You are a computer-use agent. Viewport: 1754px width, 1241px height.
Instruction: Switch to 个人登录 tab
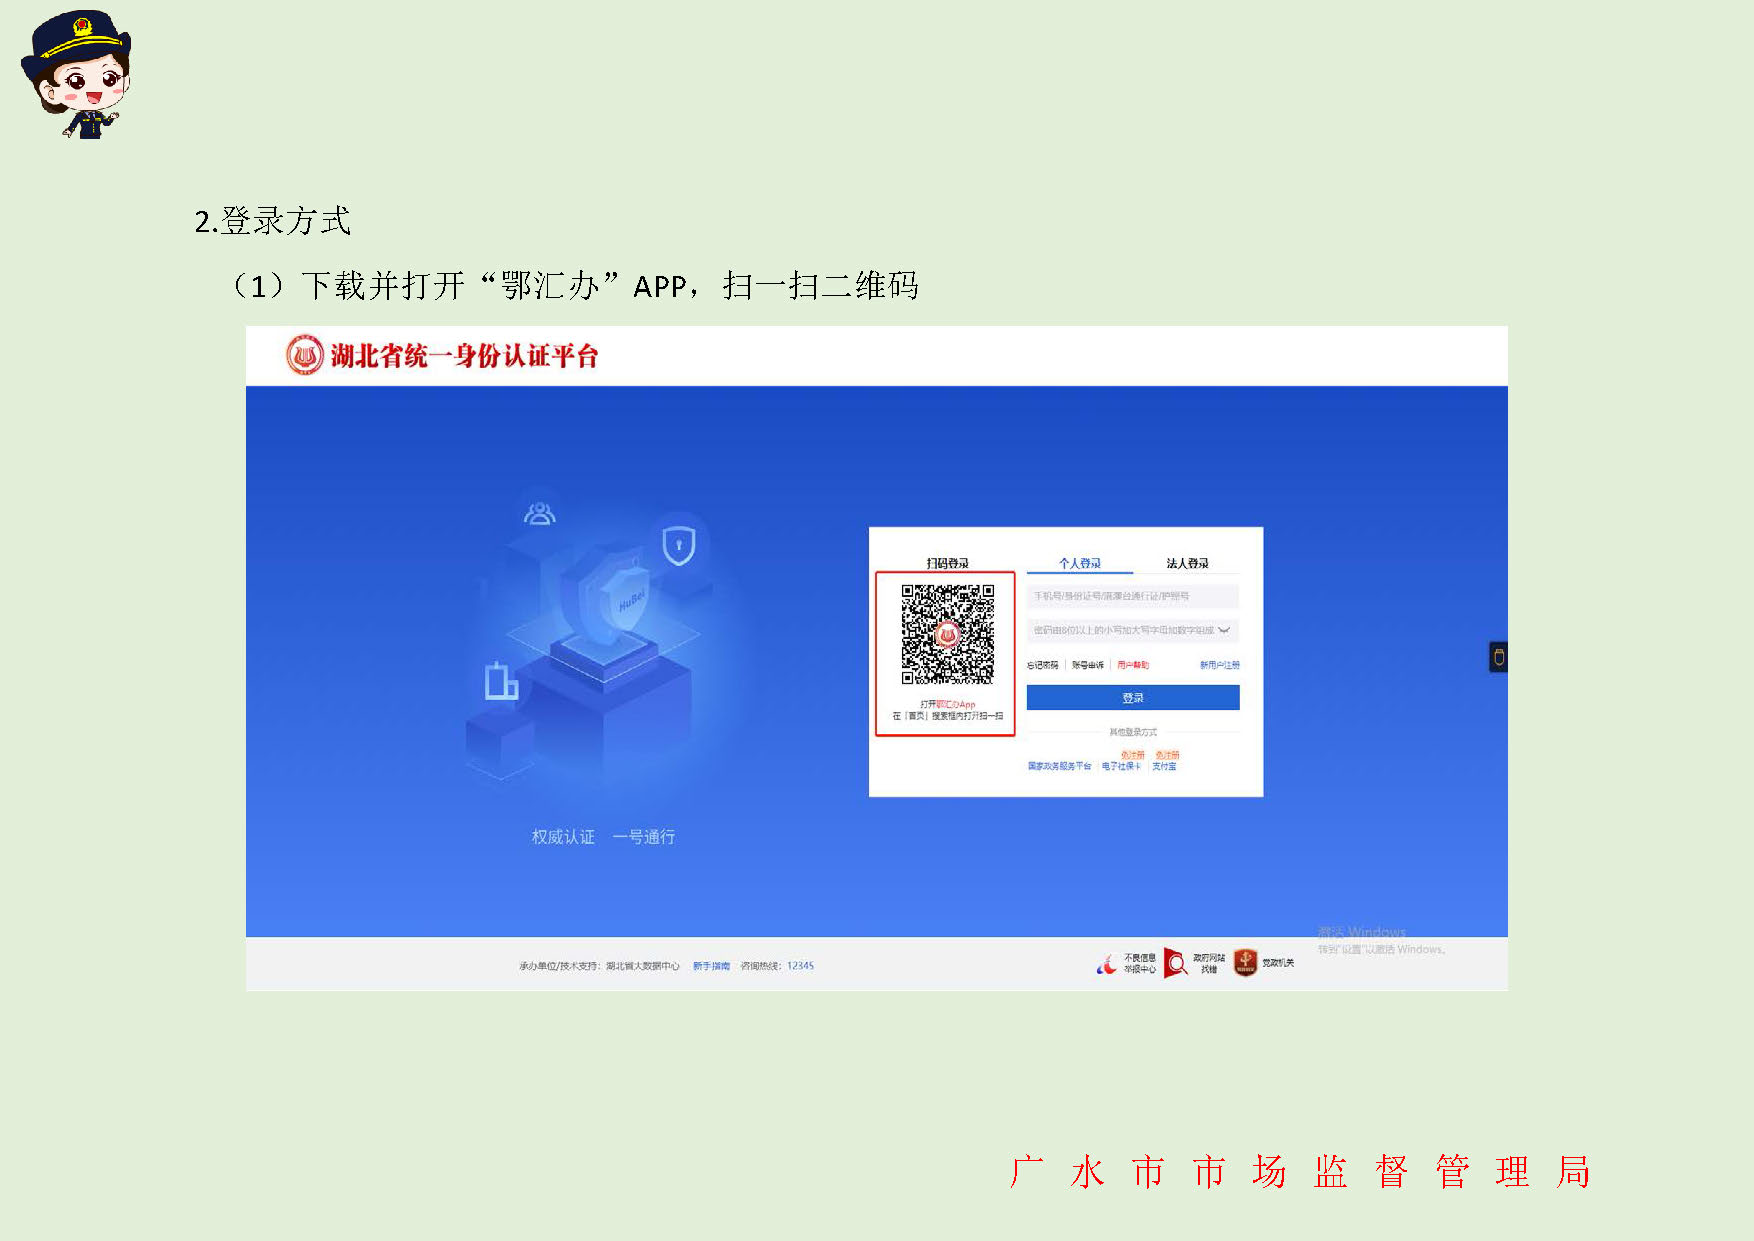(1079, 563)
